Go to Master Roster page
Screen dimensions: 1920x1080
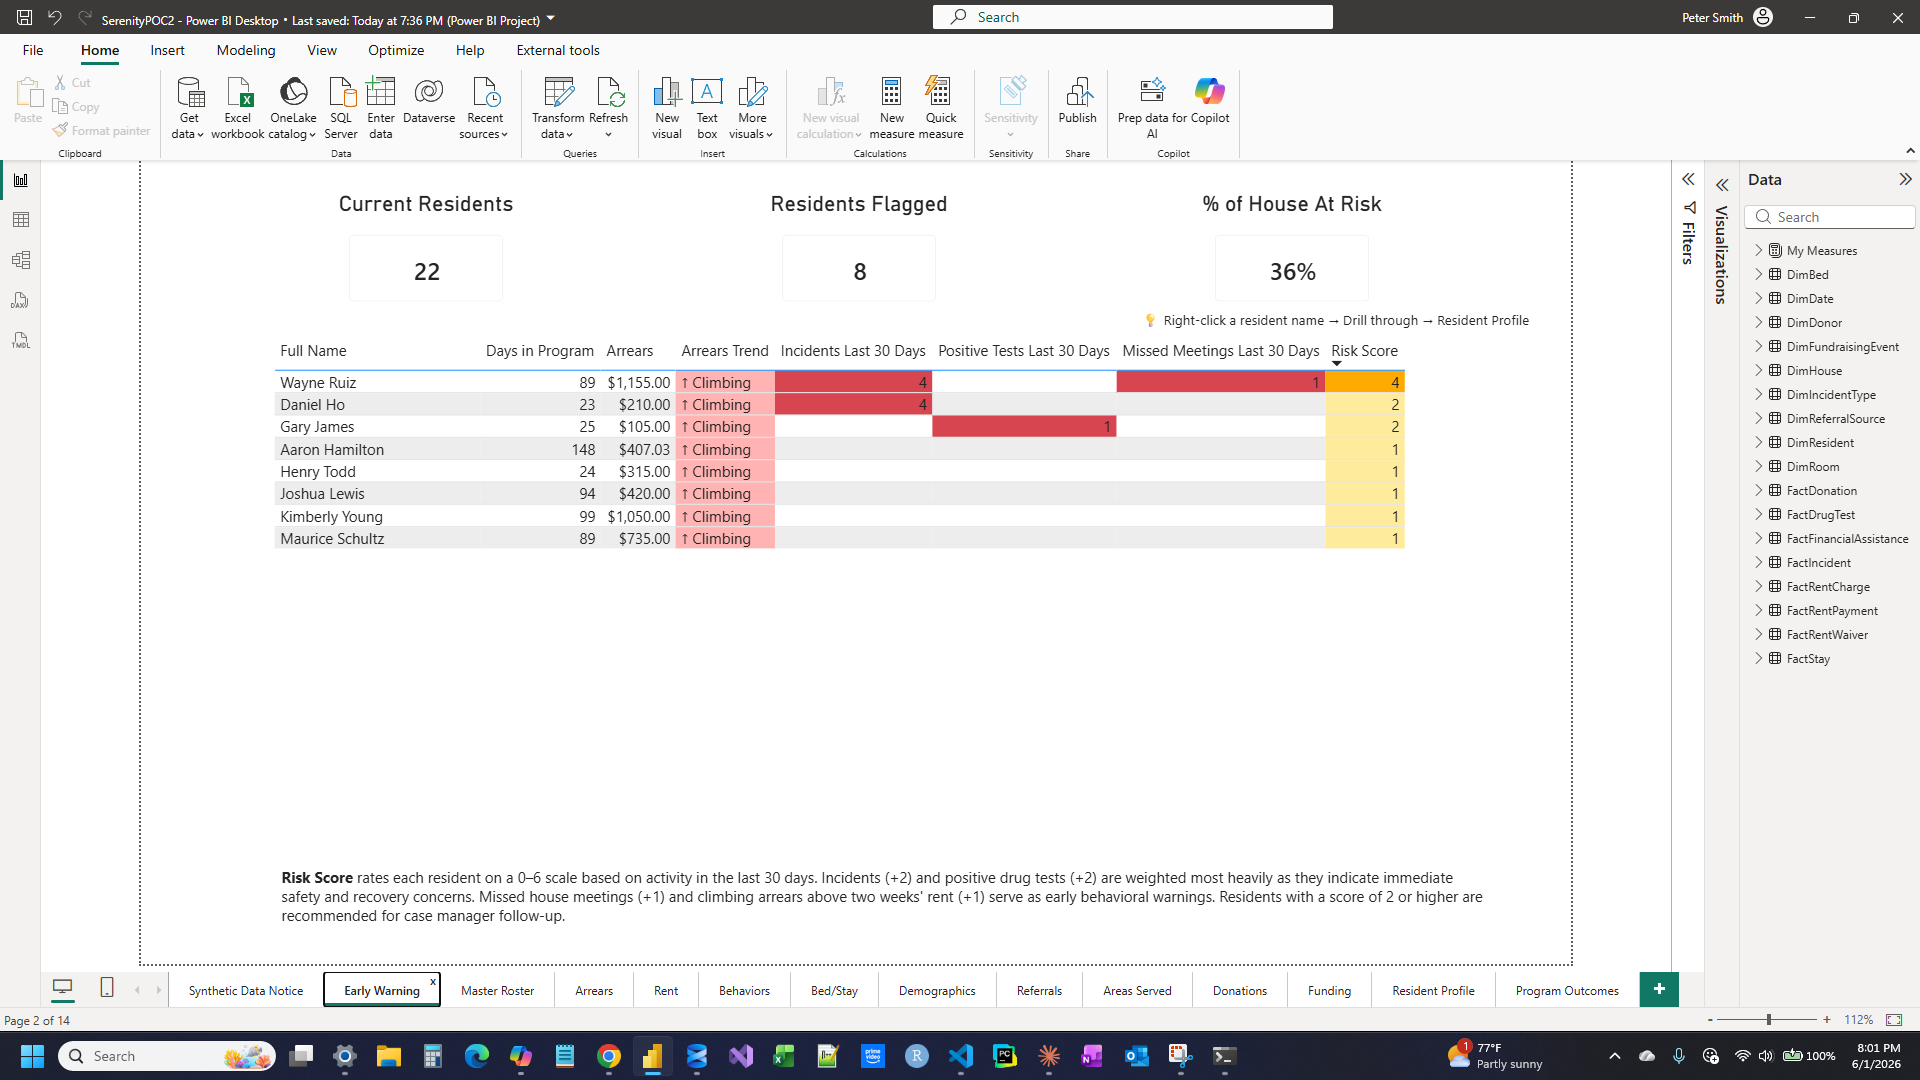(x=497, y=990)
